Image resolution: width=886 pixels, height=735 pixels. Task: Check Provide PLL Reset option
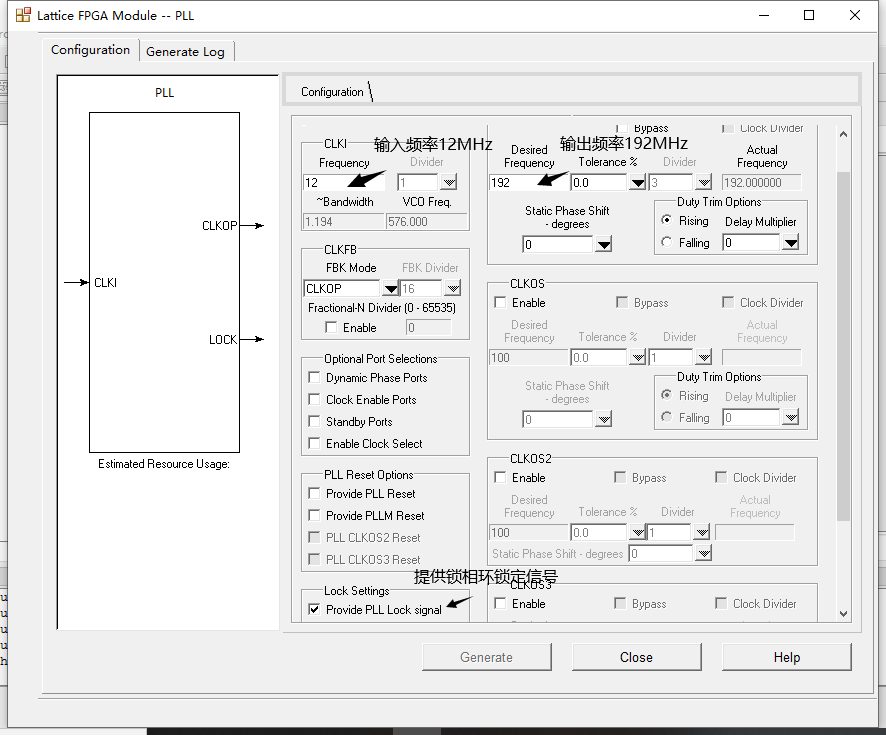point(314,493)
